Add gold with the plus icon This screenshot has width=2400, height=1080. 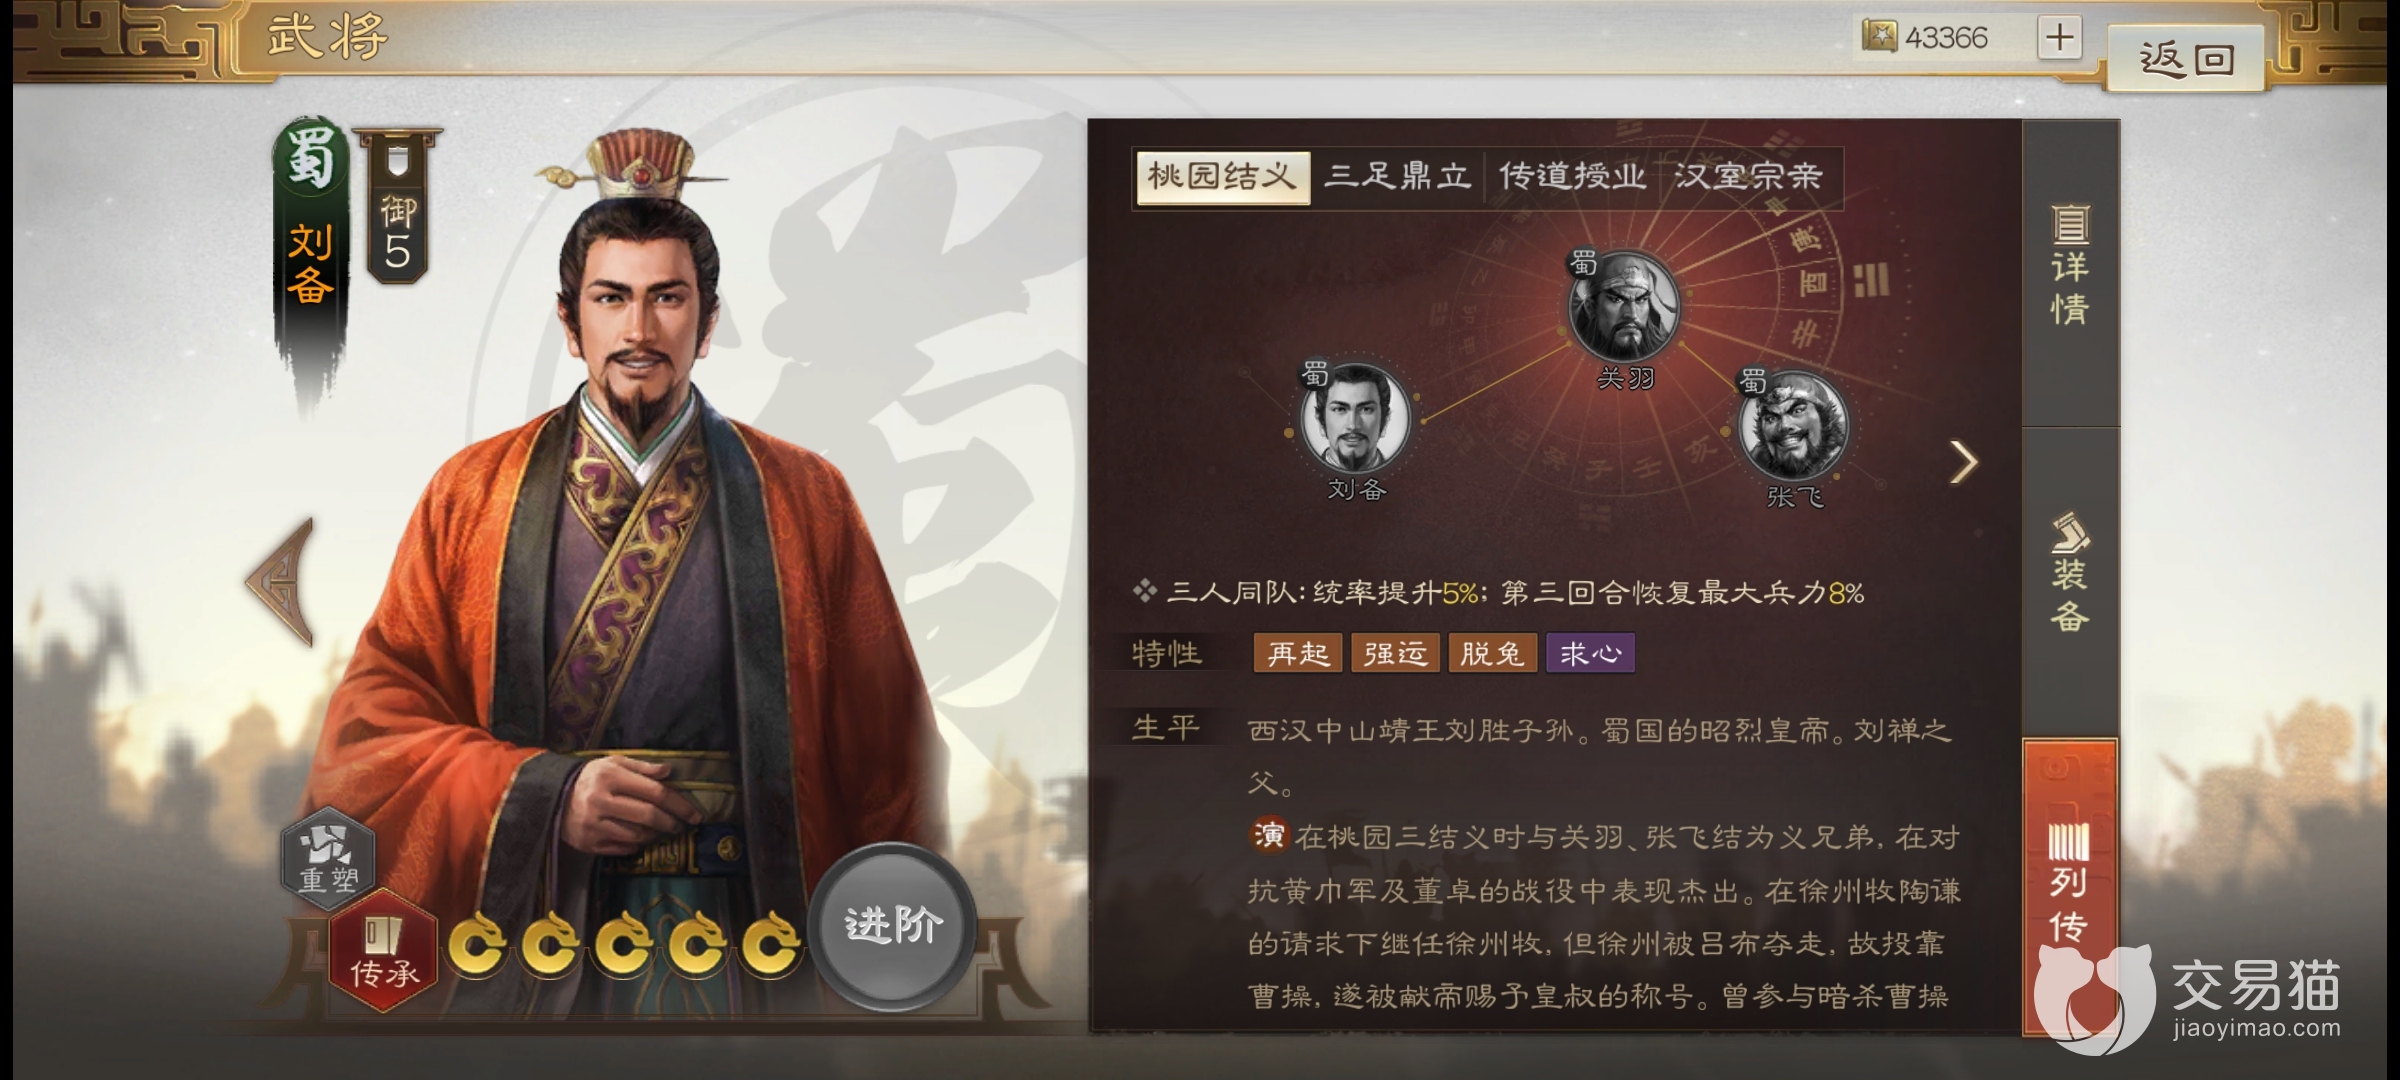(x=2059, y=38)
